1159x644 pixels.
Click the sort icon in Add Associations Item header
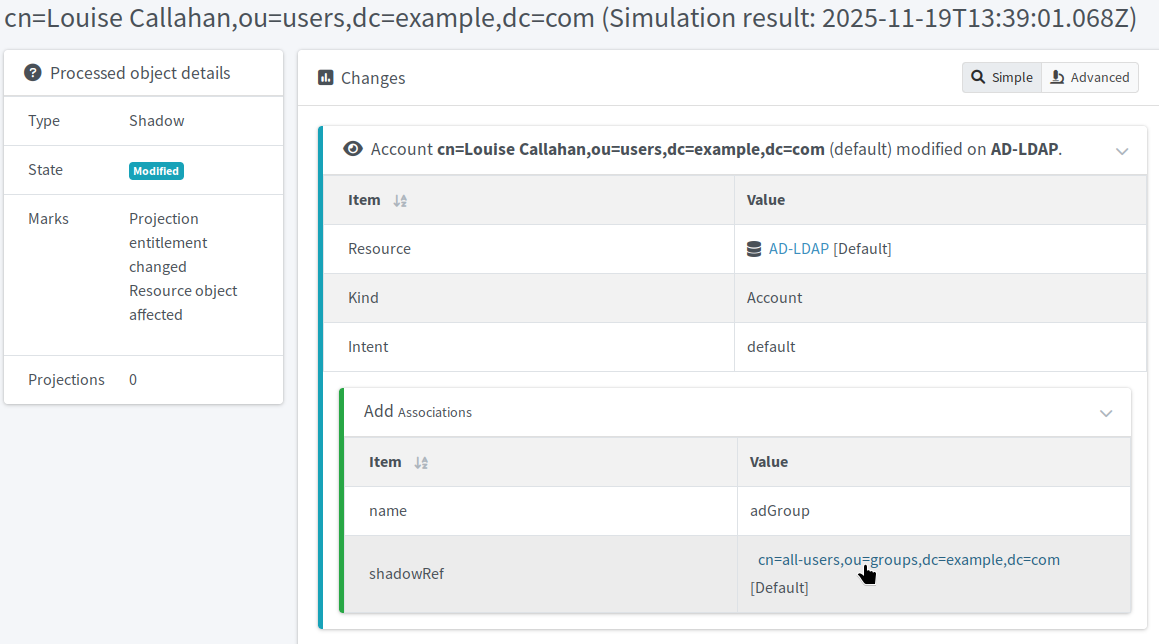420,462
